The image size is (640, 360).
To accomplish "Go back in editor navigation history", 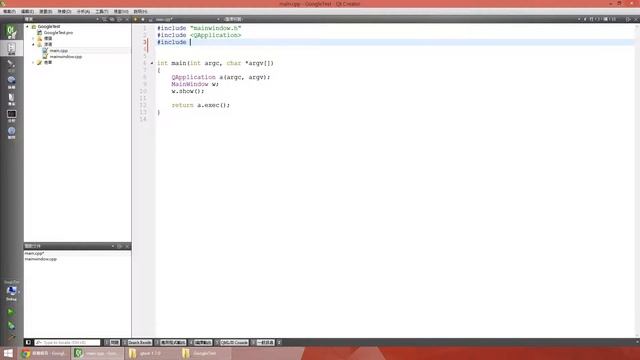I will [x=136, y=19].
